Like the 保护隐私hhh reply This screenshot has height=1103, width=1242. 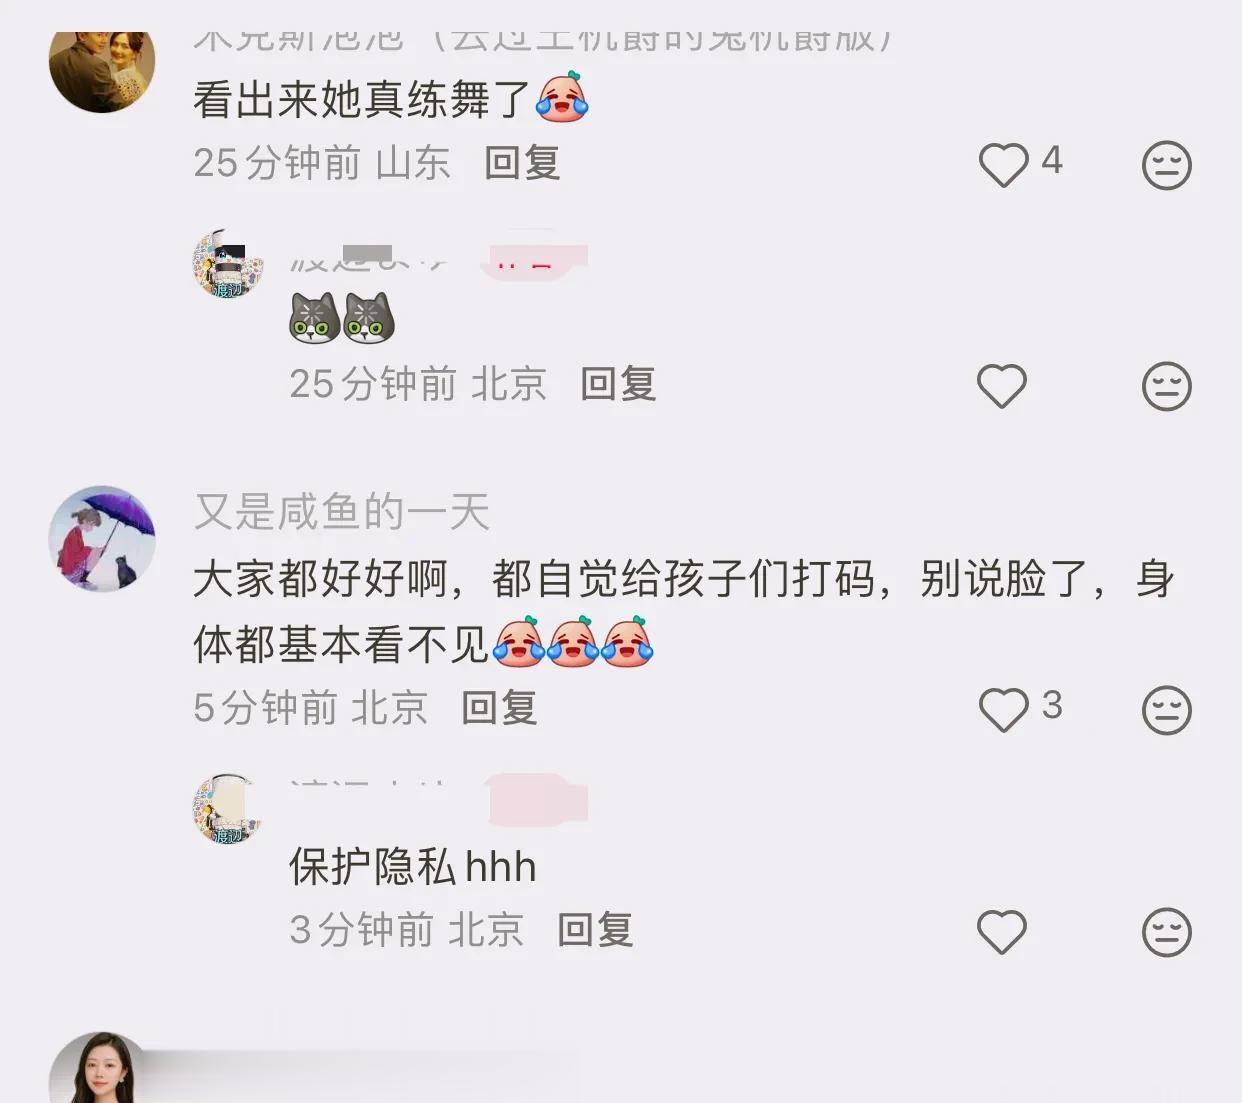1002,932
